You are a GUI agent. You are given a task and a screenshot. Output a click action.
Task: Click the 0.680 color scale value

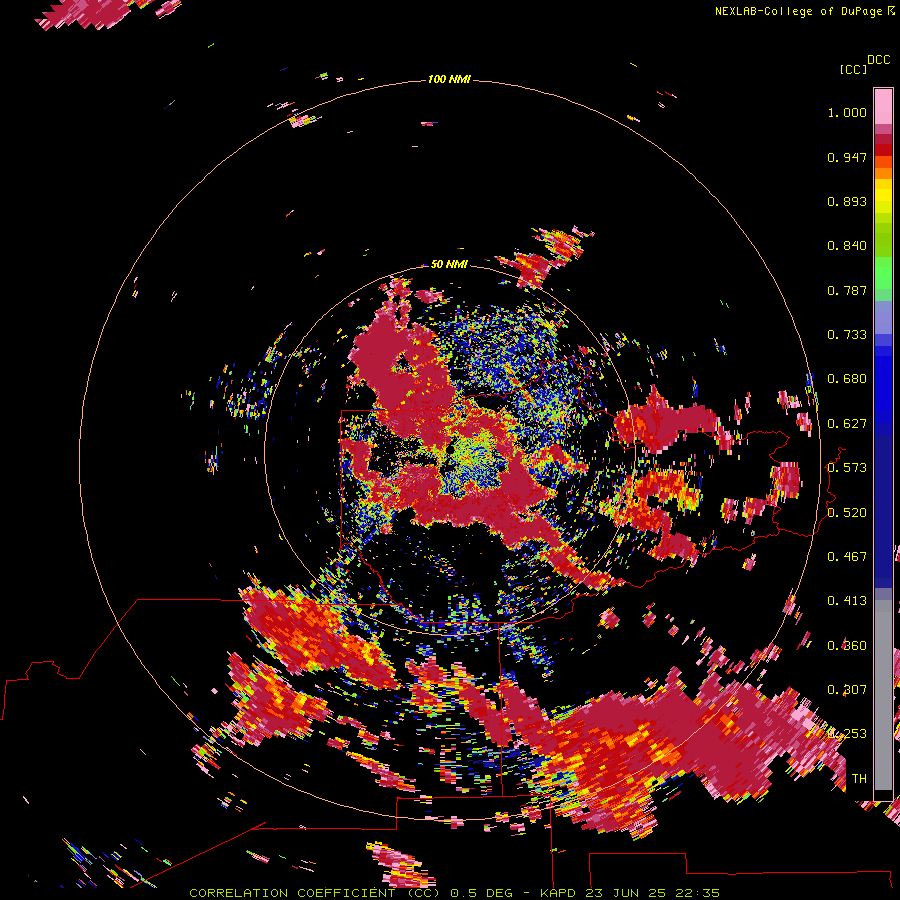(847, 379)
